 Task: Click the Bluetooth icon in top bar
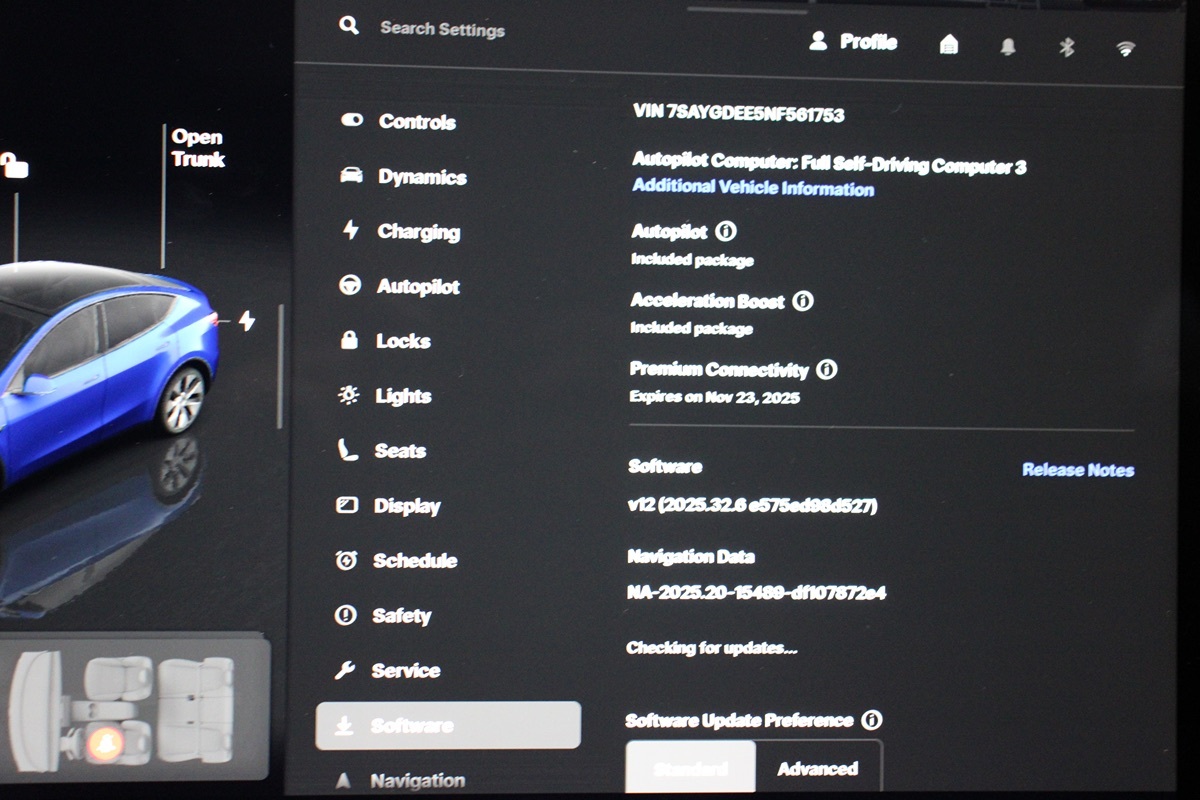click(x=1066, y=46)
